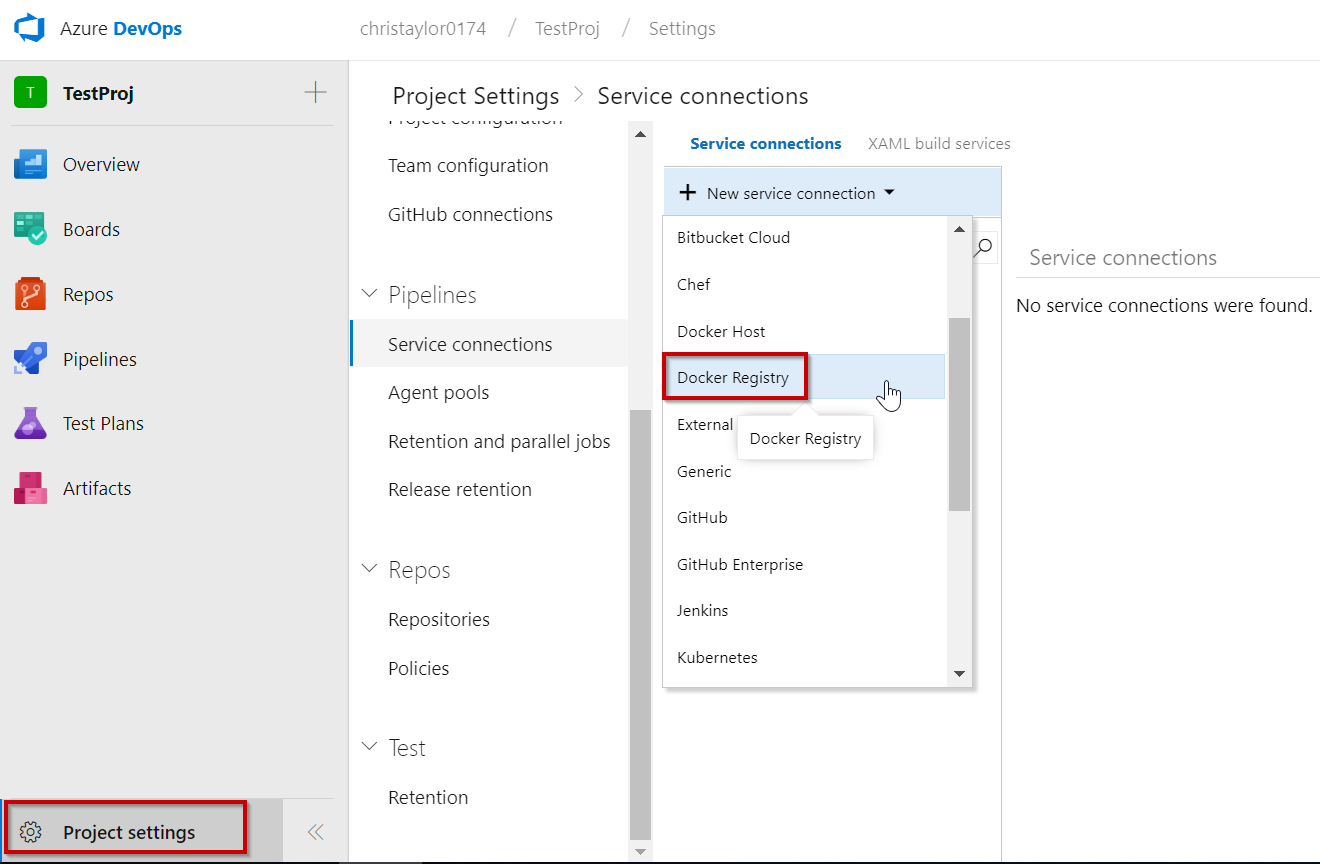Image resolution: width=1320 pixels, height=864 pixels.
Task: Open the Boards hub icon
Action: tap(30, 229)
